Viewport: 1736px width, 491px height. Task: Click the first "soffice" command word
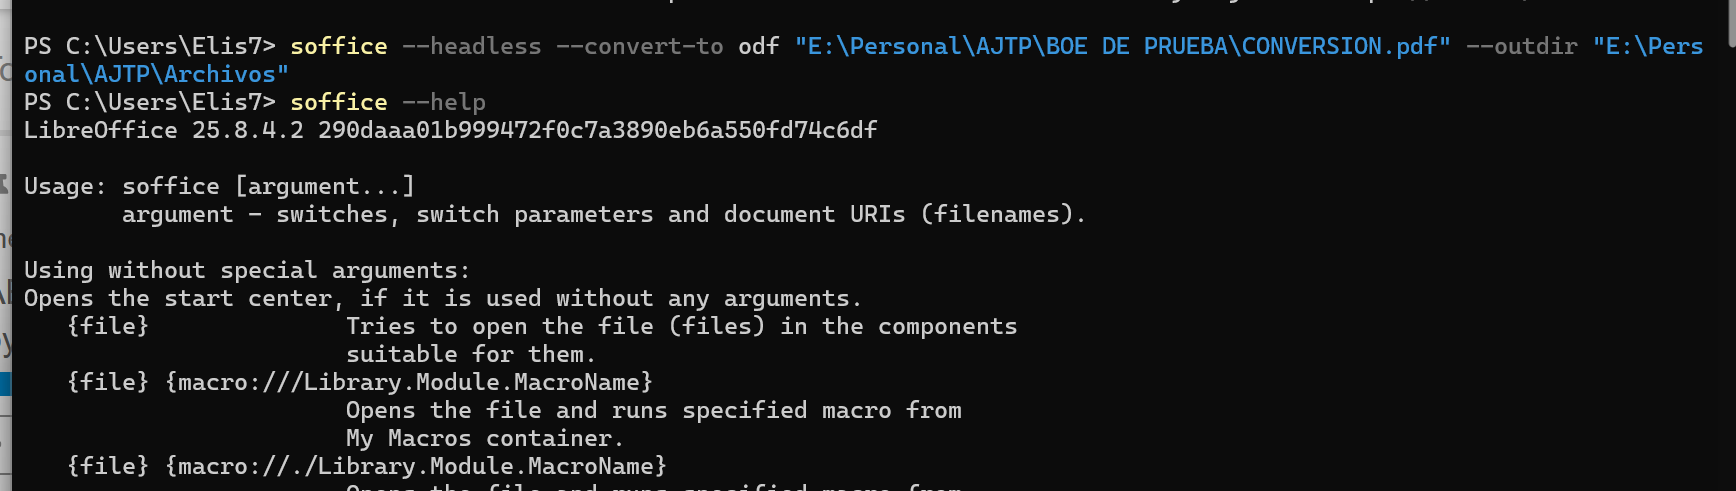338,46
